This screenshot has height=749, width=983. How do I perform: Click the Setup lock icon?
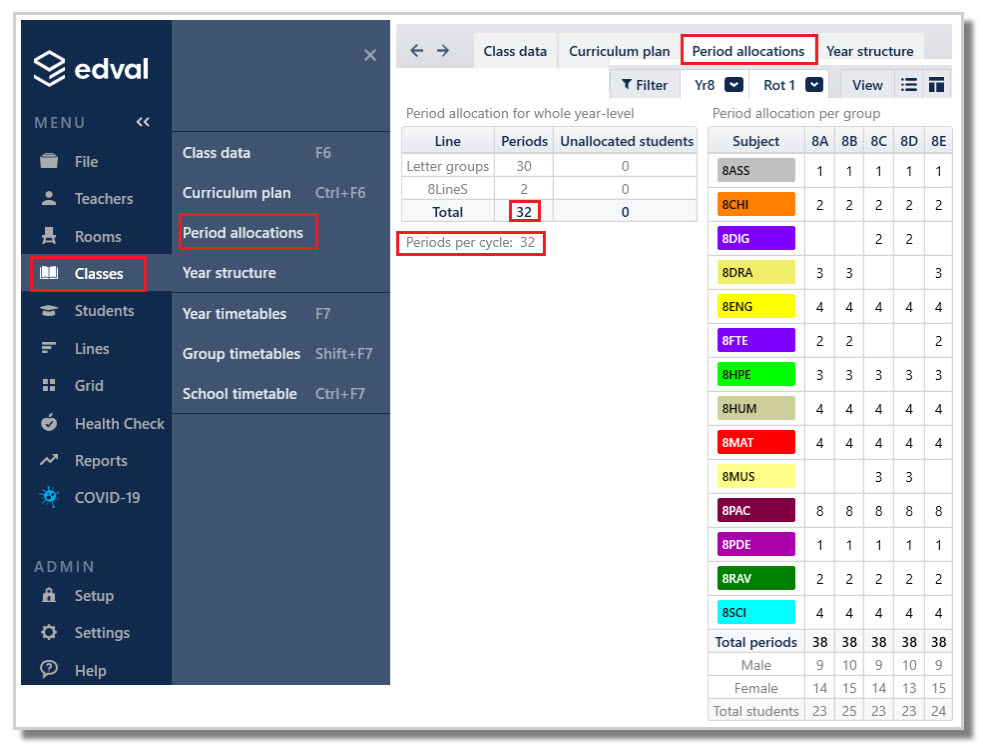49,595
